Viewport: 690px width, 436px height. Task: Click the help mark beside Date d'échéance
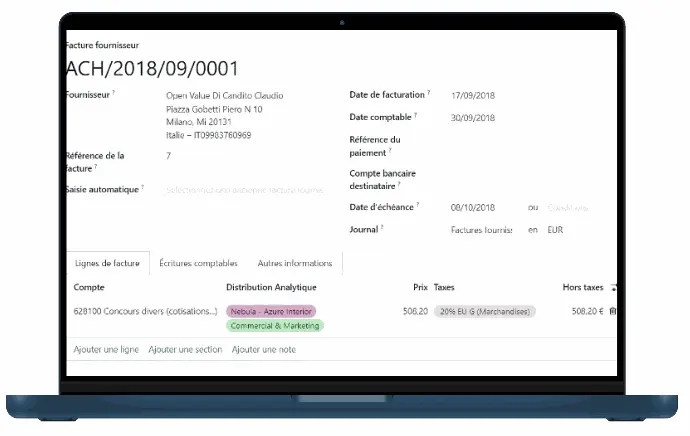click(x=417, y=205)
